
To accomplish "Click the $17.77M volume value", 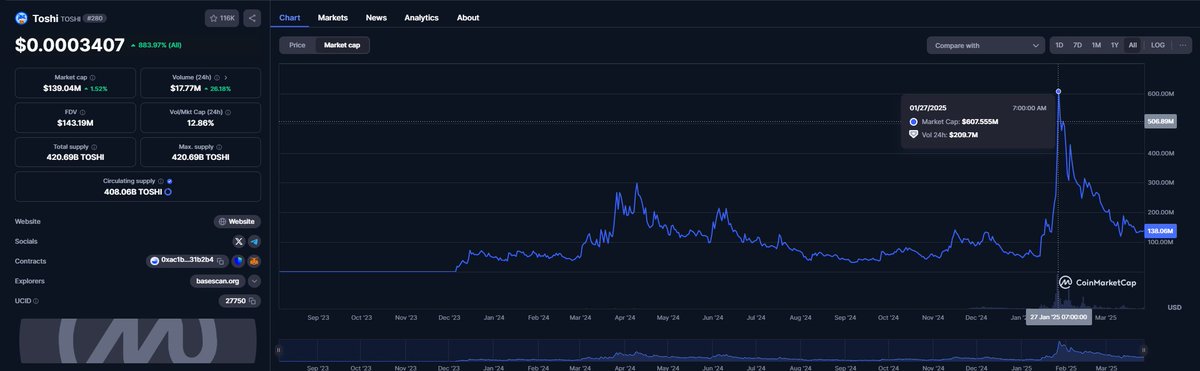I will pos(187,88).
